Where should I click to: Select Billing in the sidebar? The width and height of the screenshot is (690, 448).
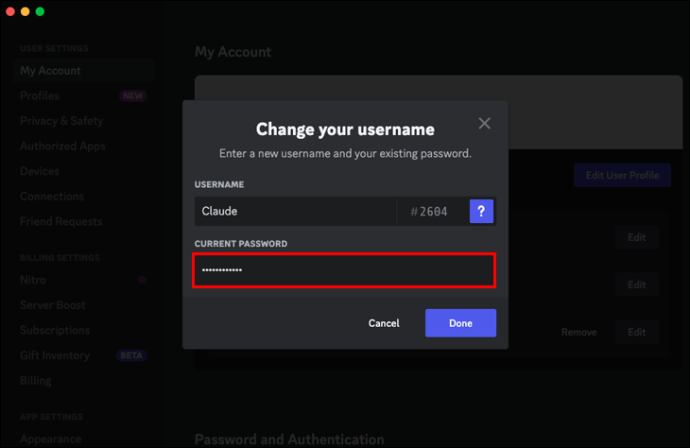click(x=36, y=380)
